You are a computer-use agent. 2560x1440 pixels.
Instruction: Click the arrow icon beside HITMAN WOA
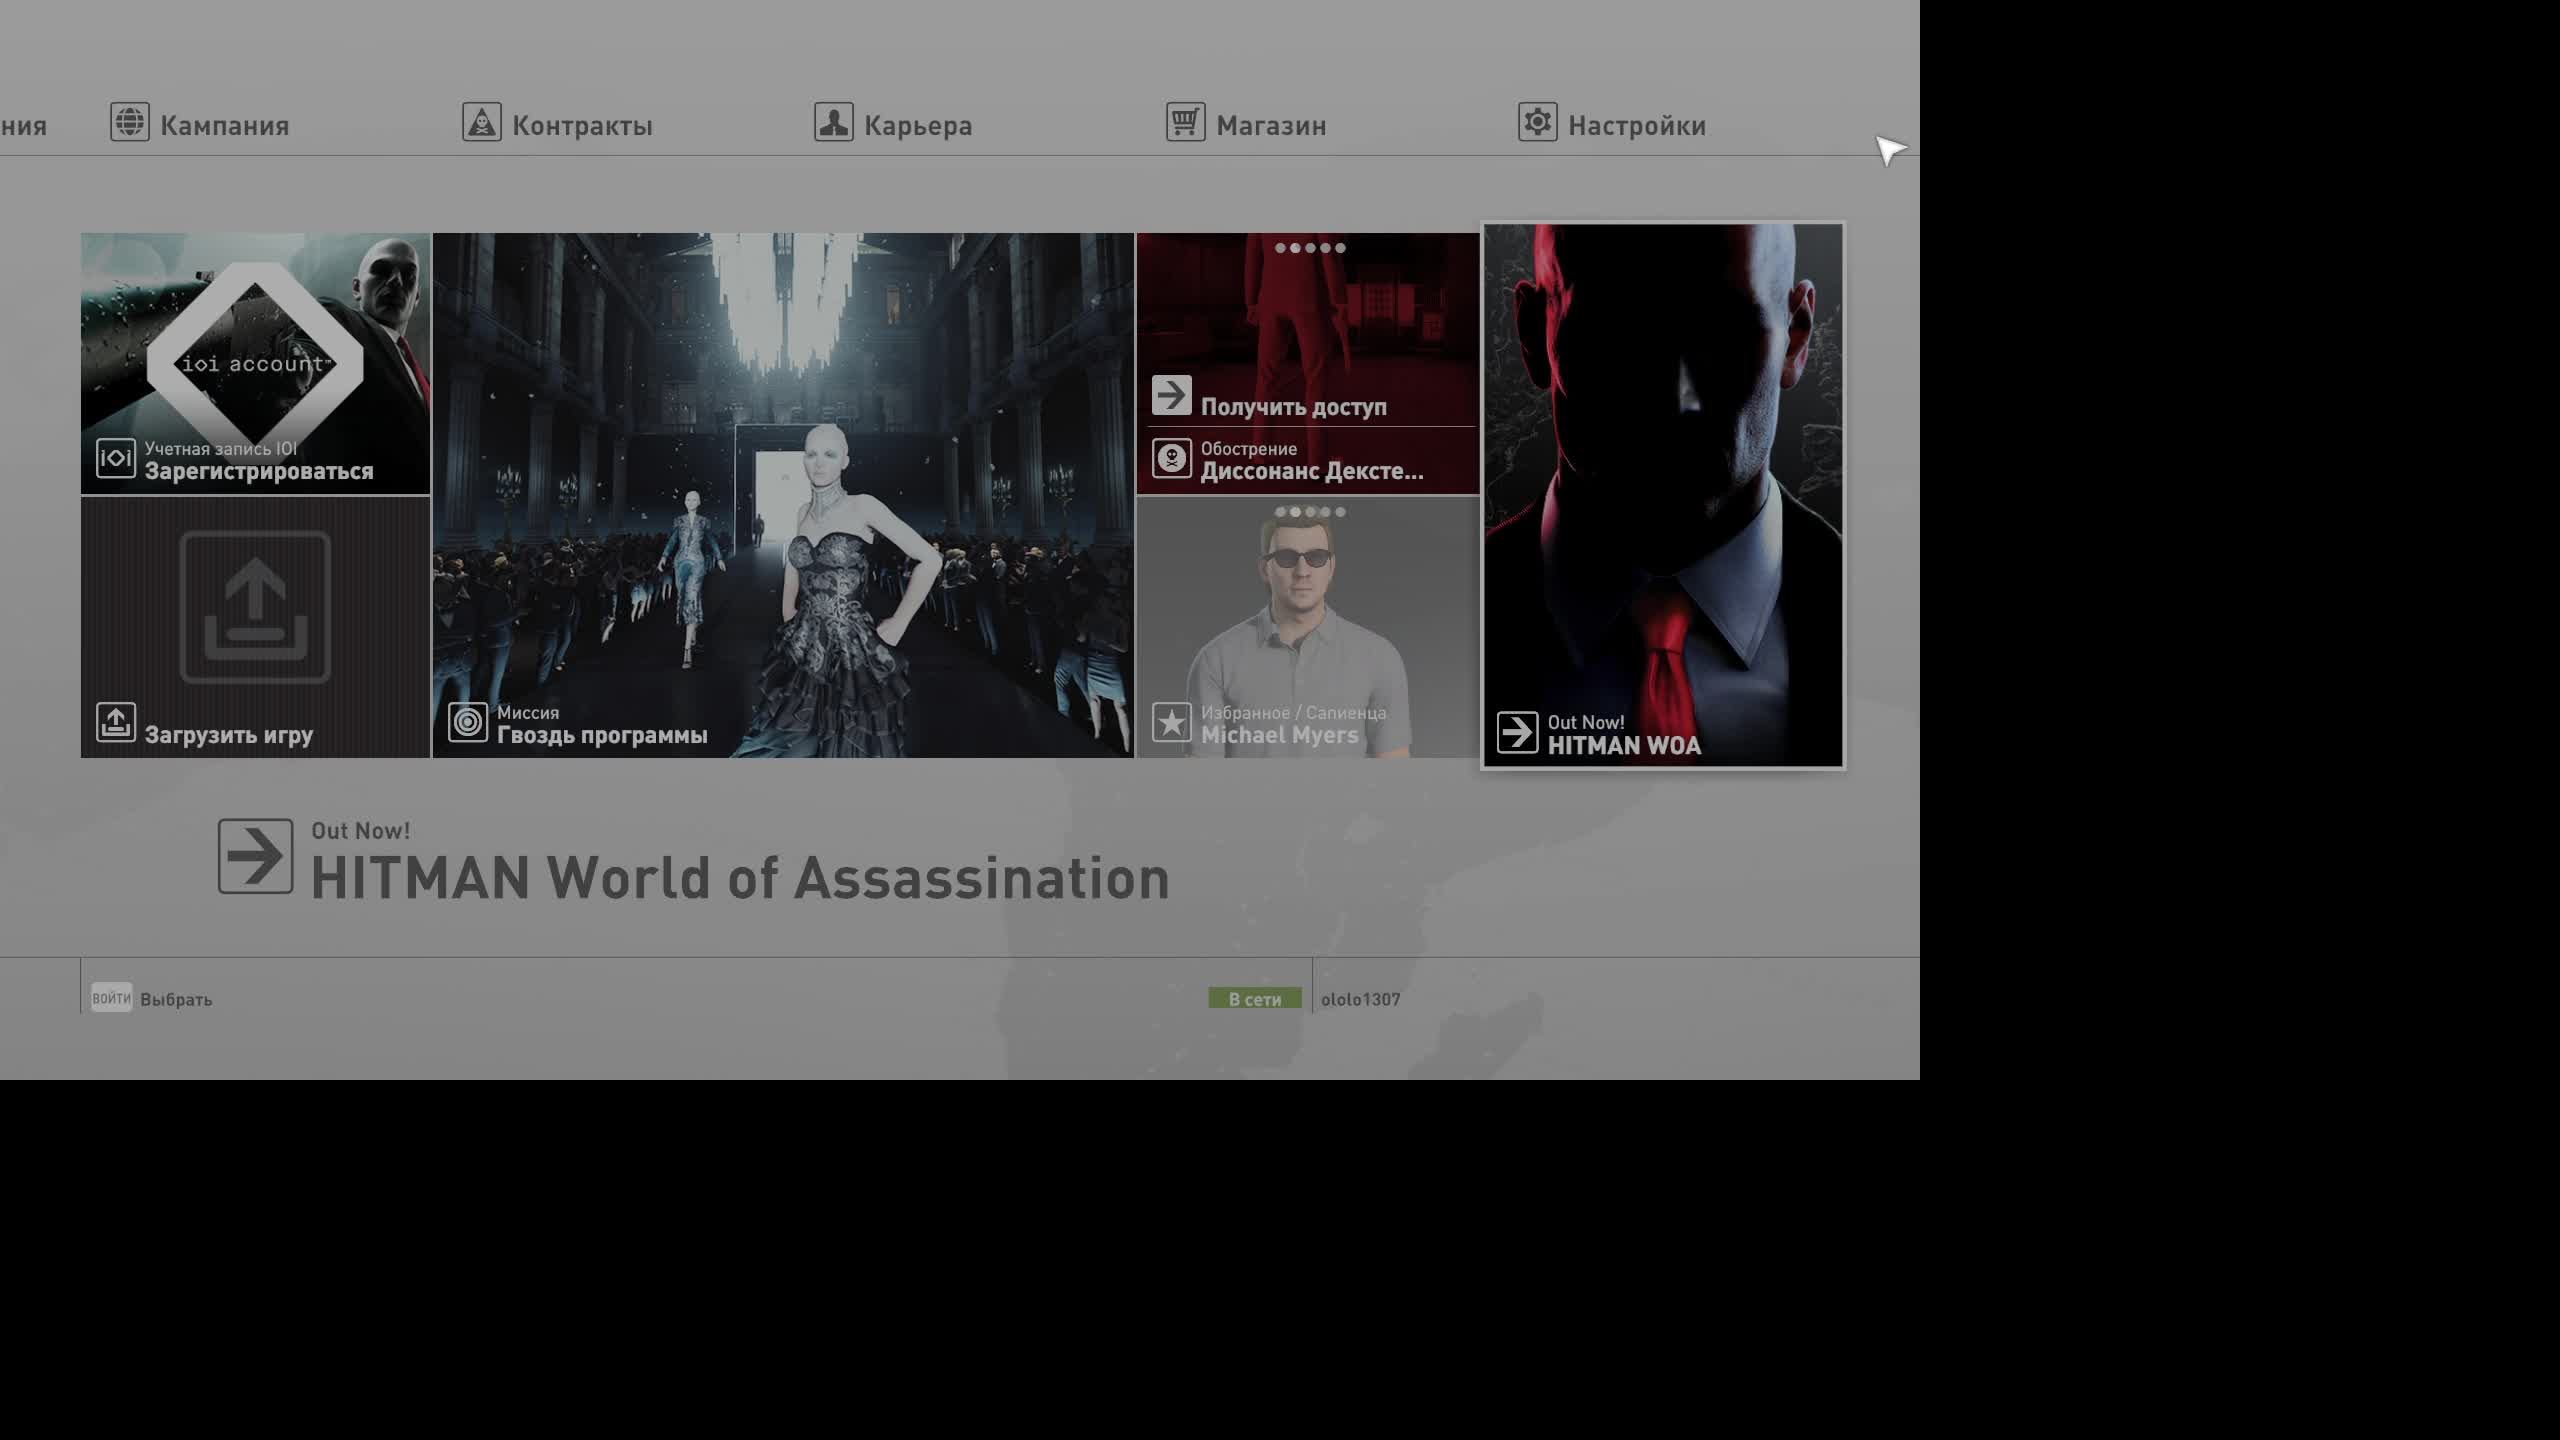point(1517,732)
